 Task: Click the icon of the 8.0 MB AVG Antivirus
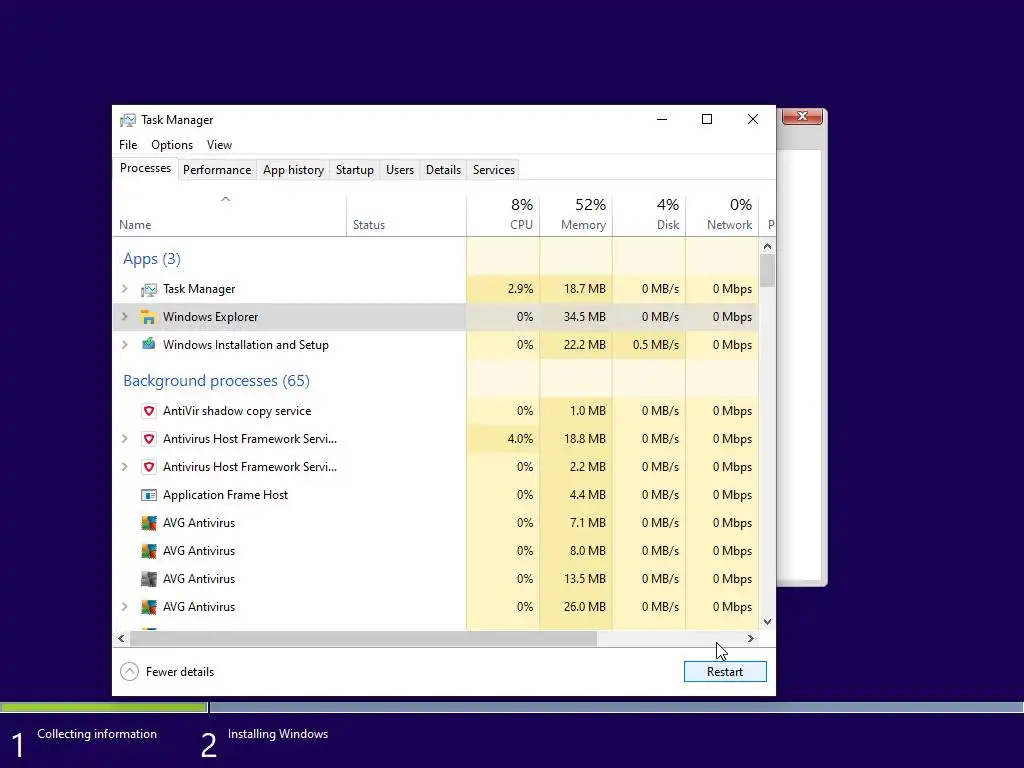[x=149, y=551]
